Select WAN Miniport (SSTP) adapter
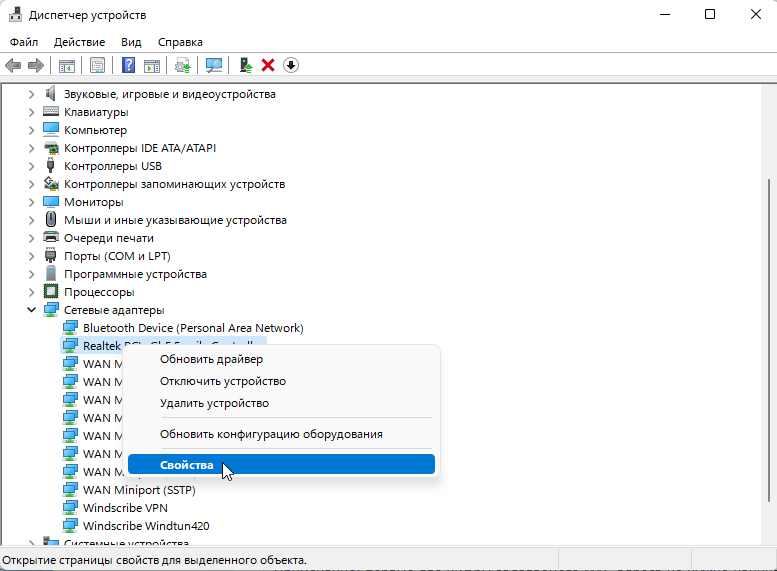This screenshot has height=571, width=777. click(x=139, y=490)
